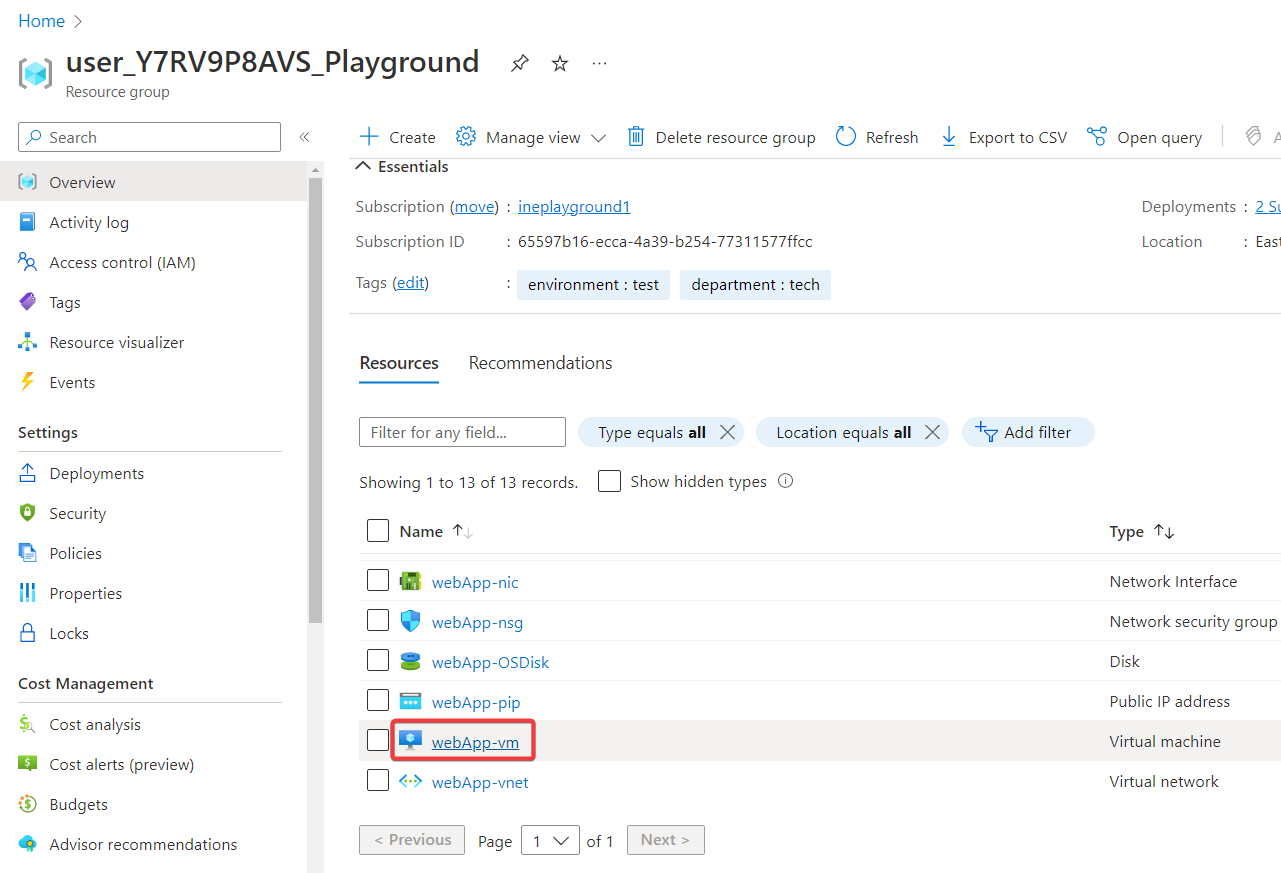The image size is (1281, 873).
Task: Click the favorite star icon
Action: [560, 64]
